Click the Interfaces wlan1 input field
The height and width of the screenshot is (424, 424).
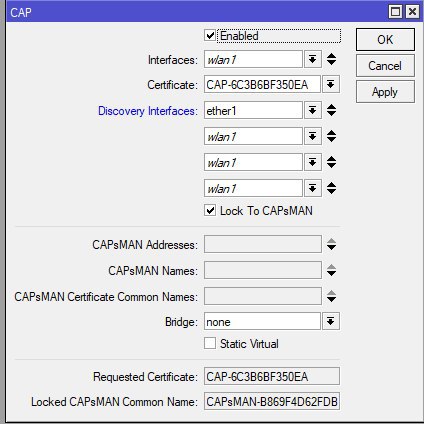click(x=253, y=59)
